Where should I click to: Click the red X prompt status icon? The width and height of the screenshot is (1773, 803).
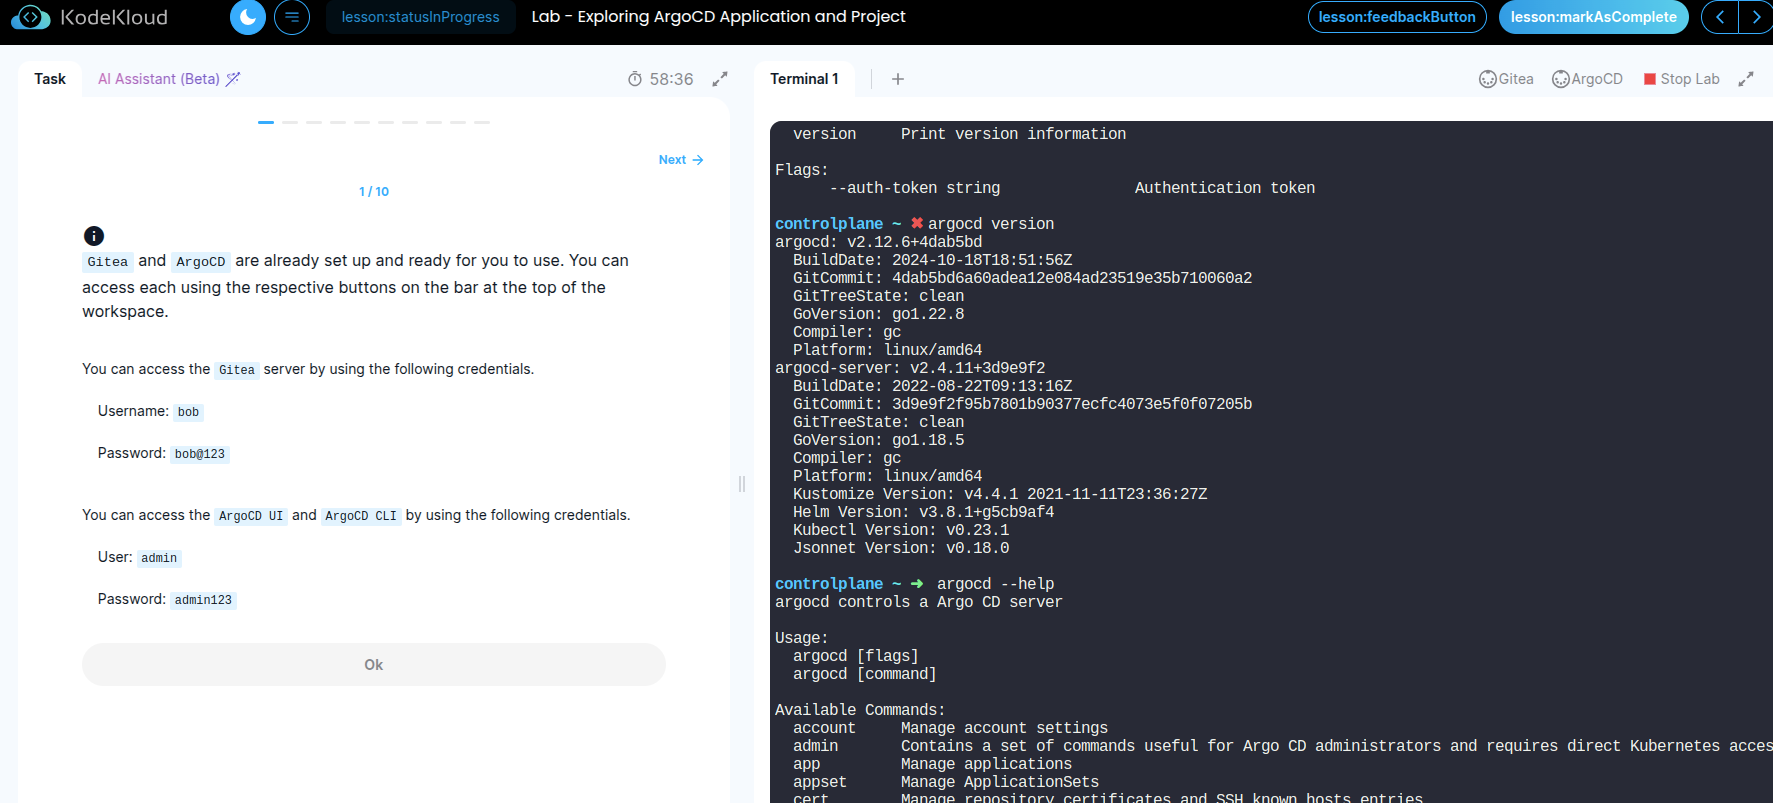coord(917,224)
